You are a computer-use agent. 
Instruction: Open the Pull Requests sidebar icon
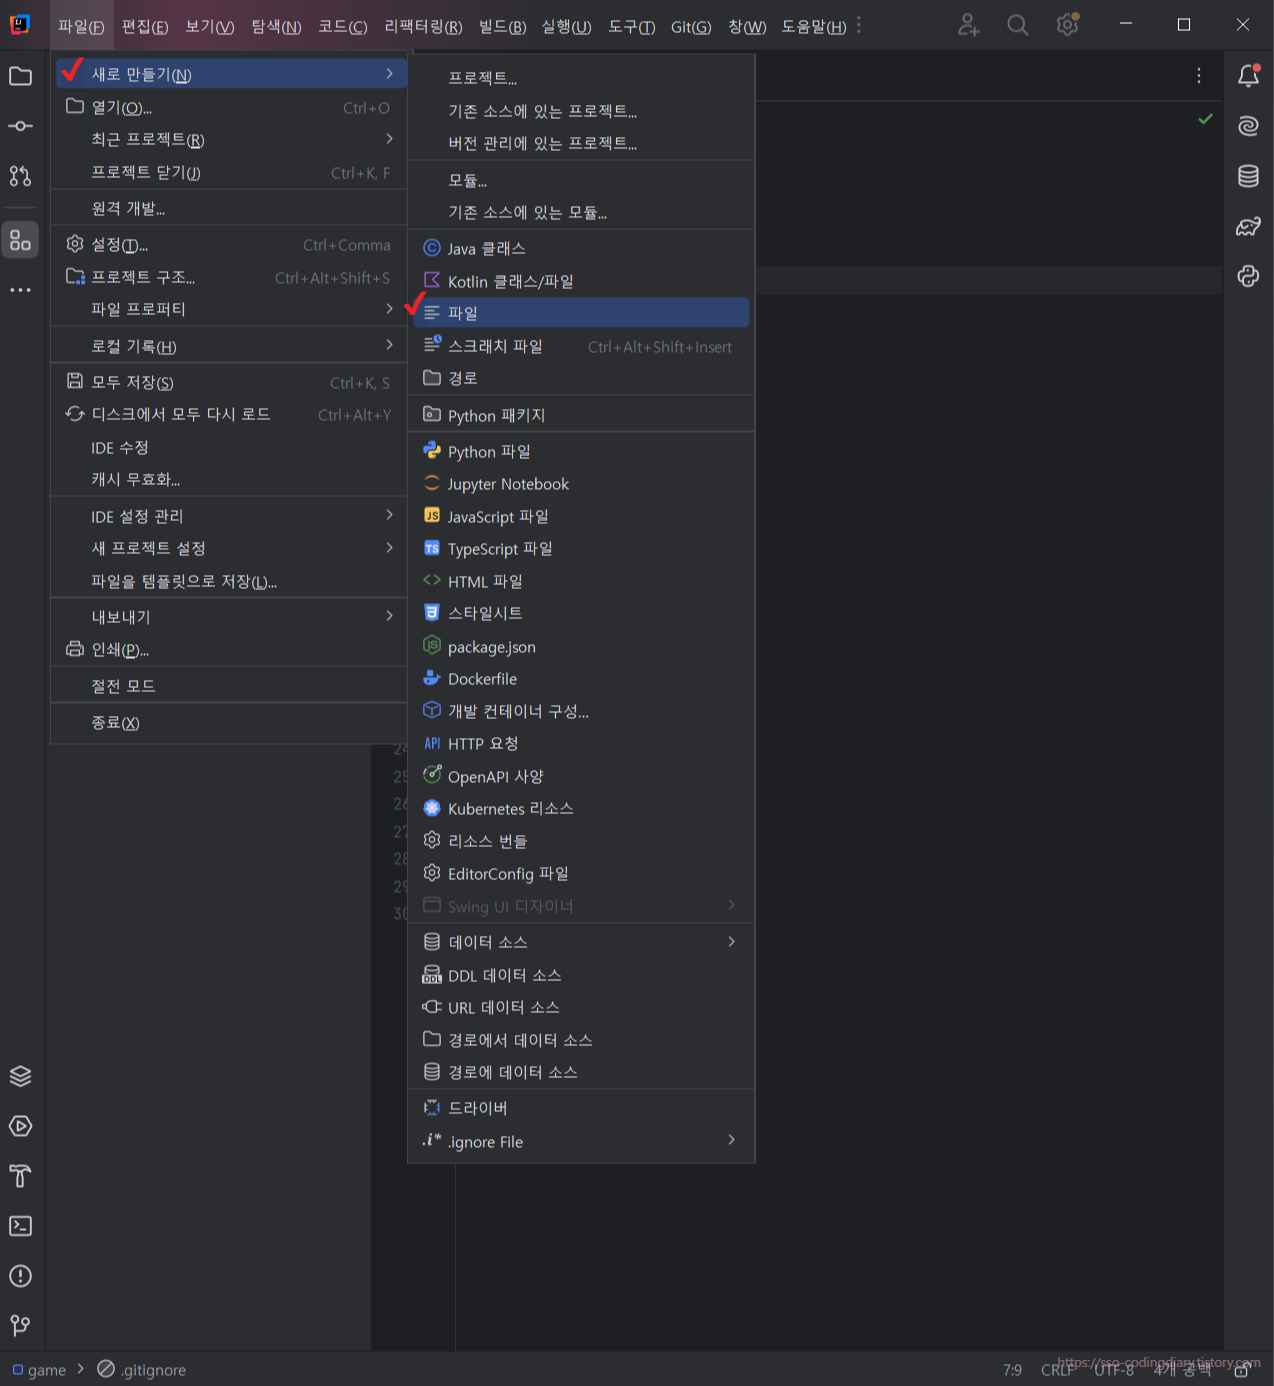tap(20, 176)
